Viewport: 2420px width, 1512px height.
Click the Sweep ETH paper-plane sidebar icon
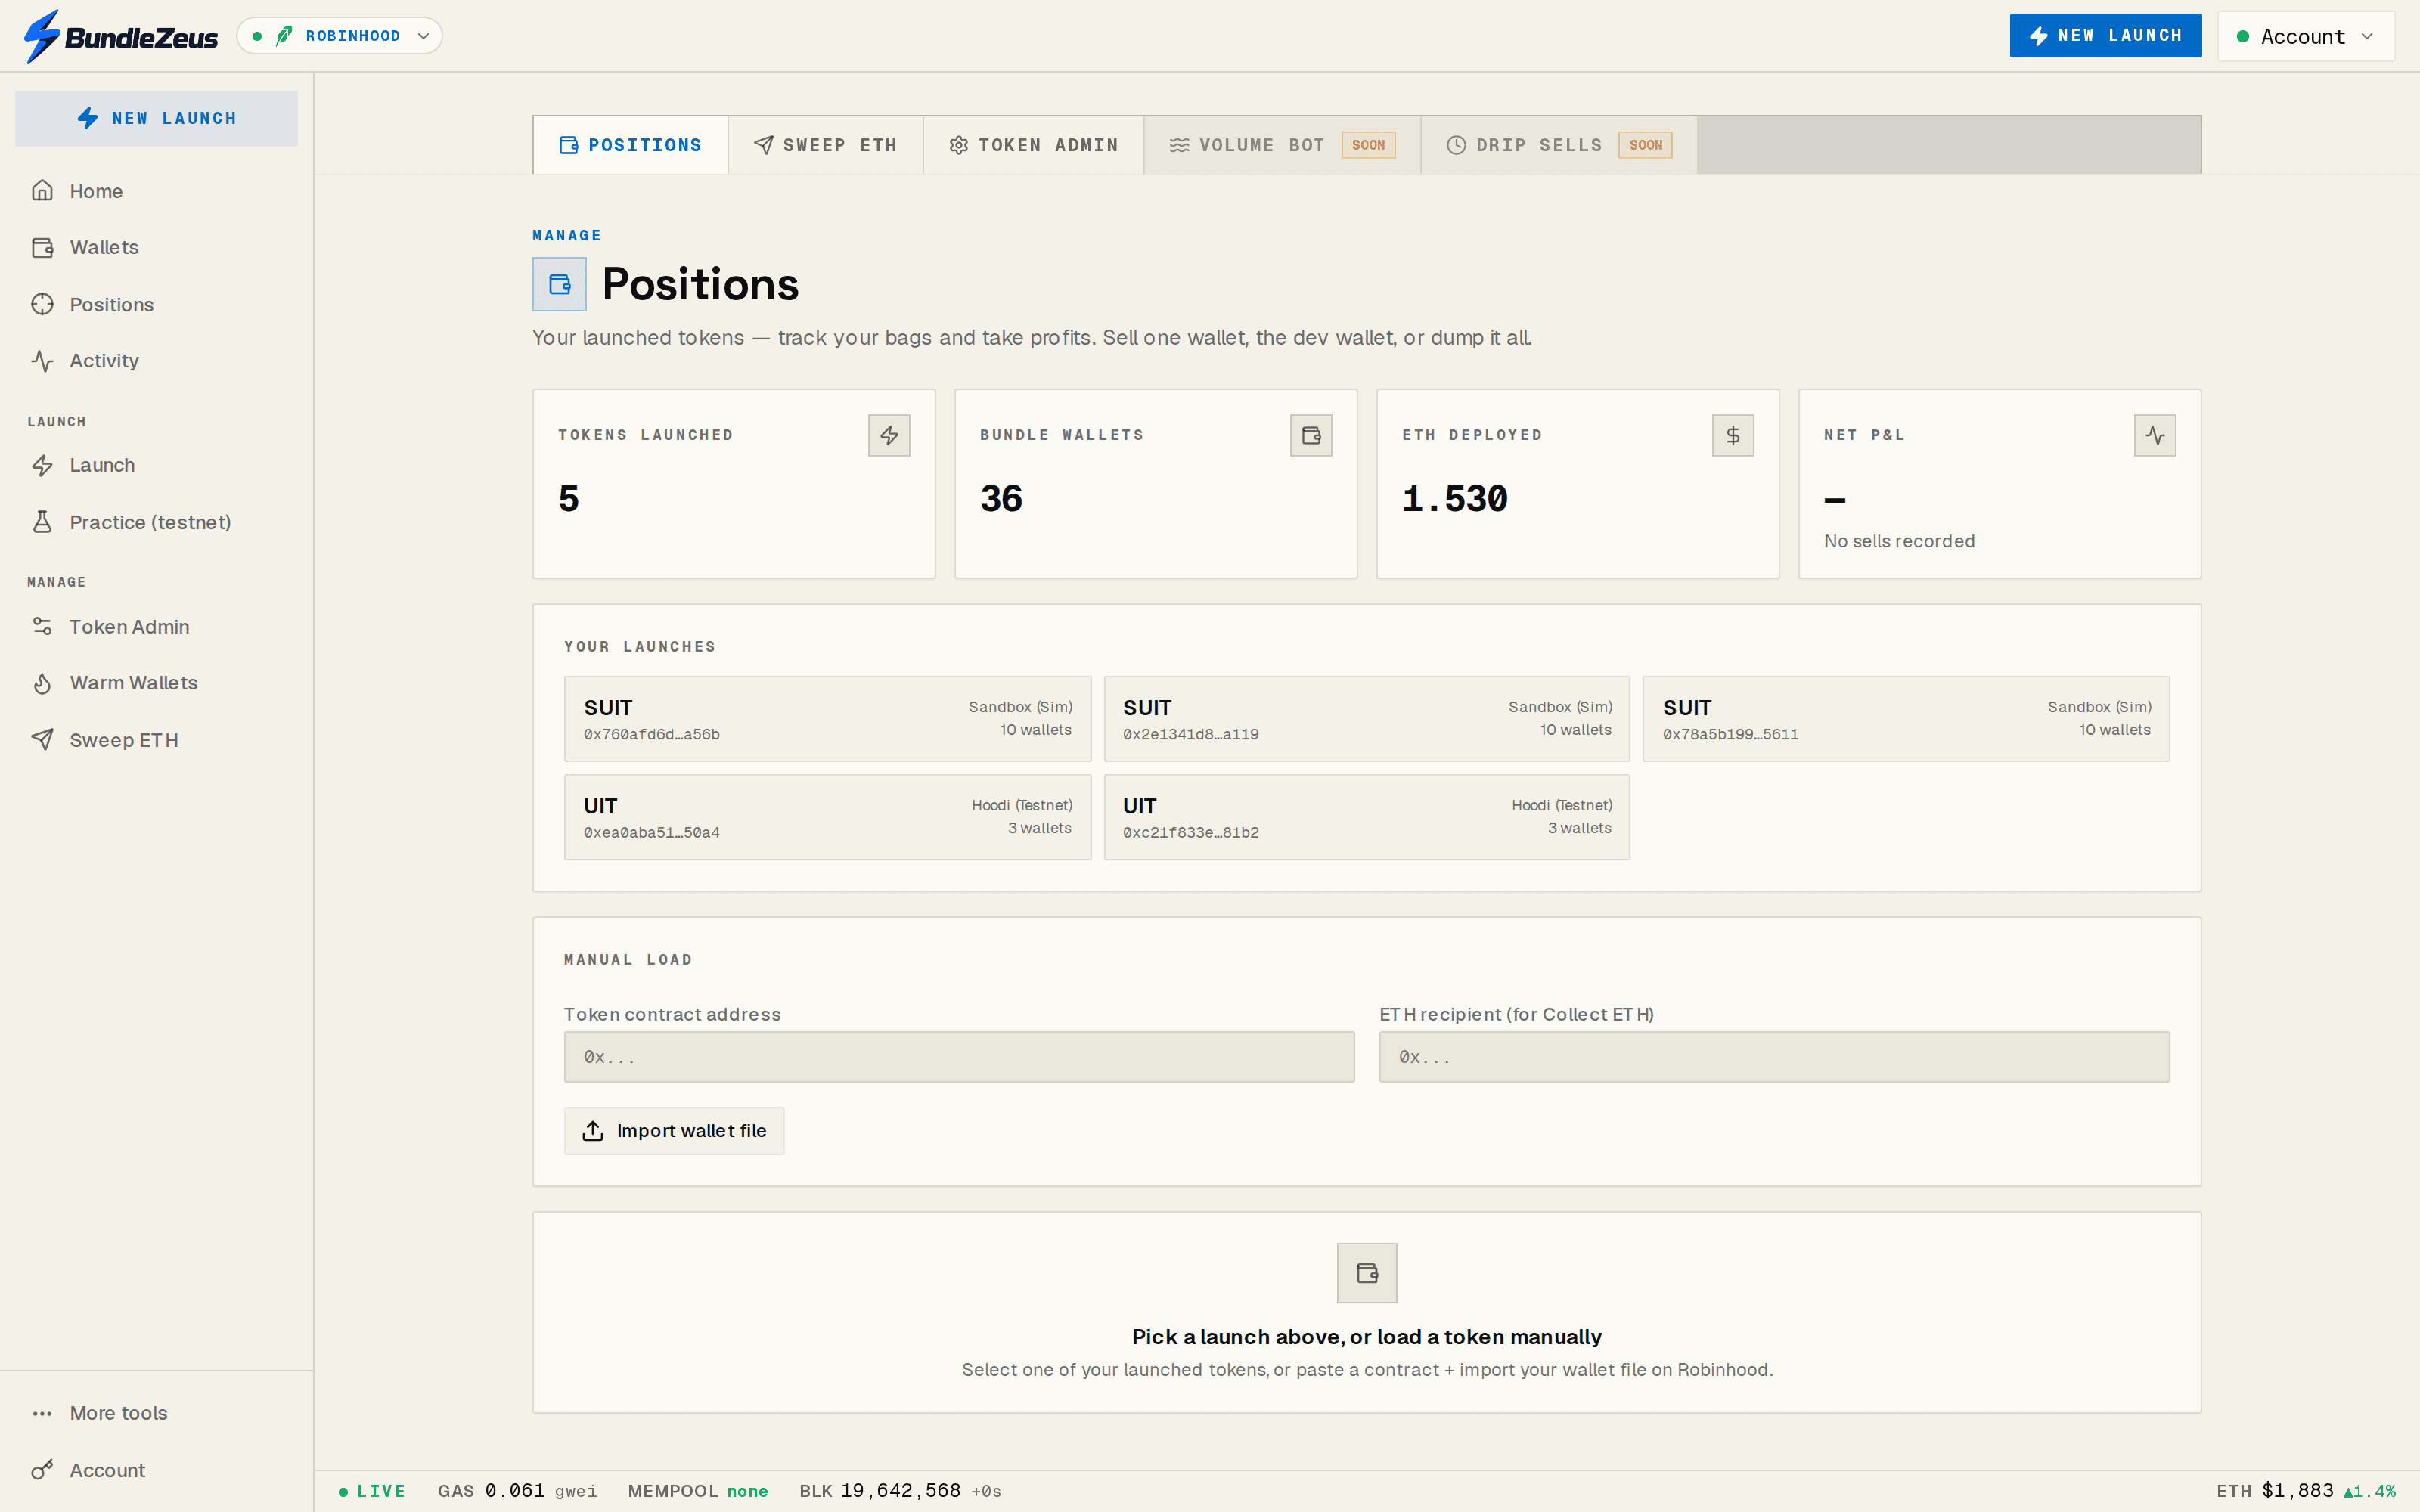pos(42,740)
